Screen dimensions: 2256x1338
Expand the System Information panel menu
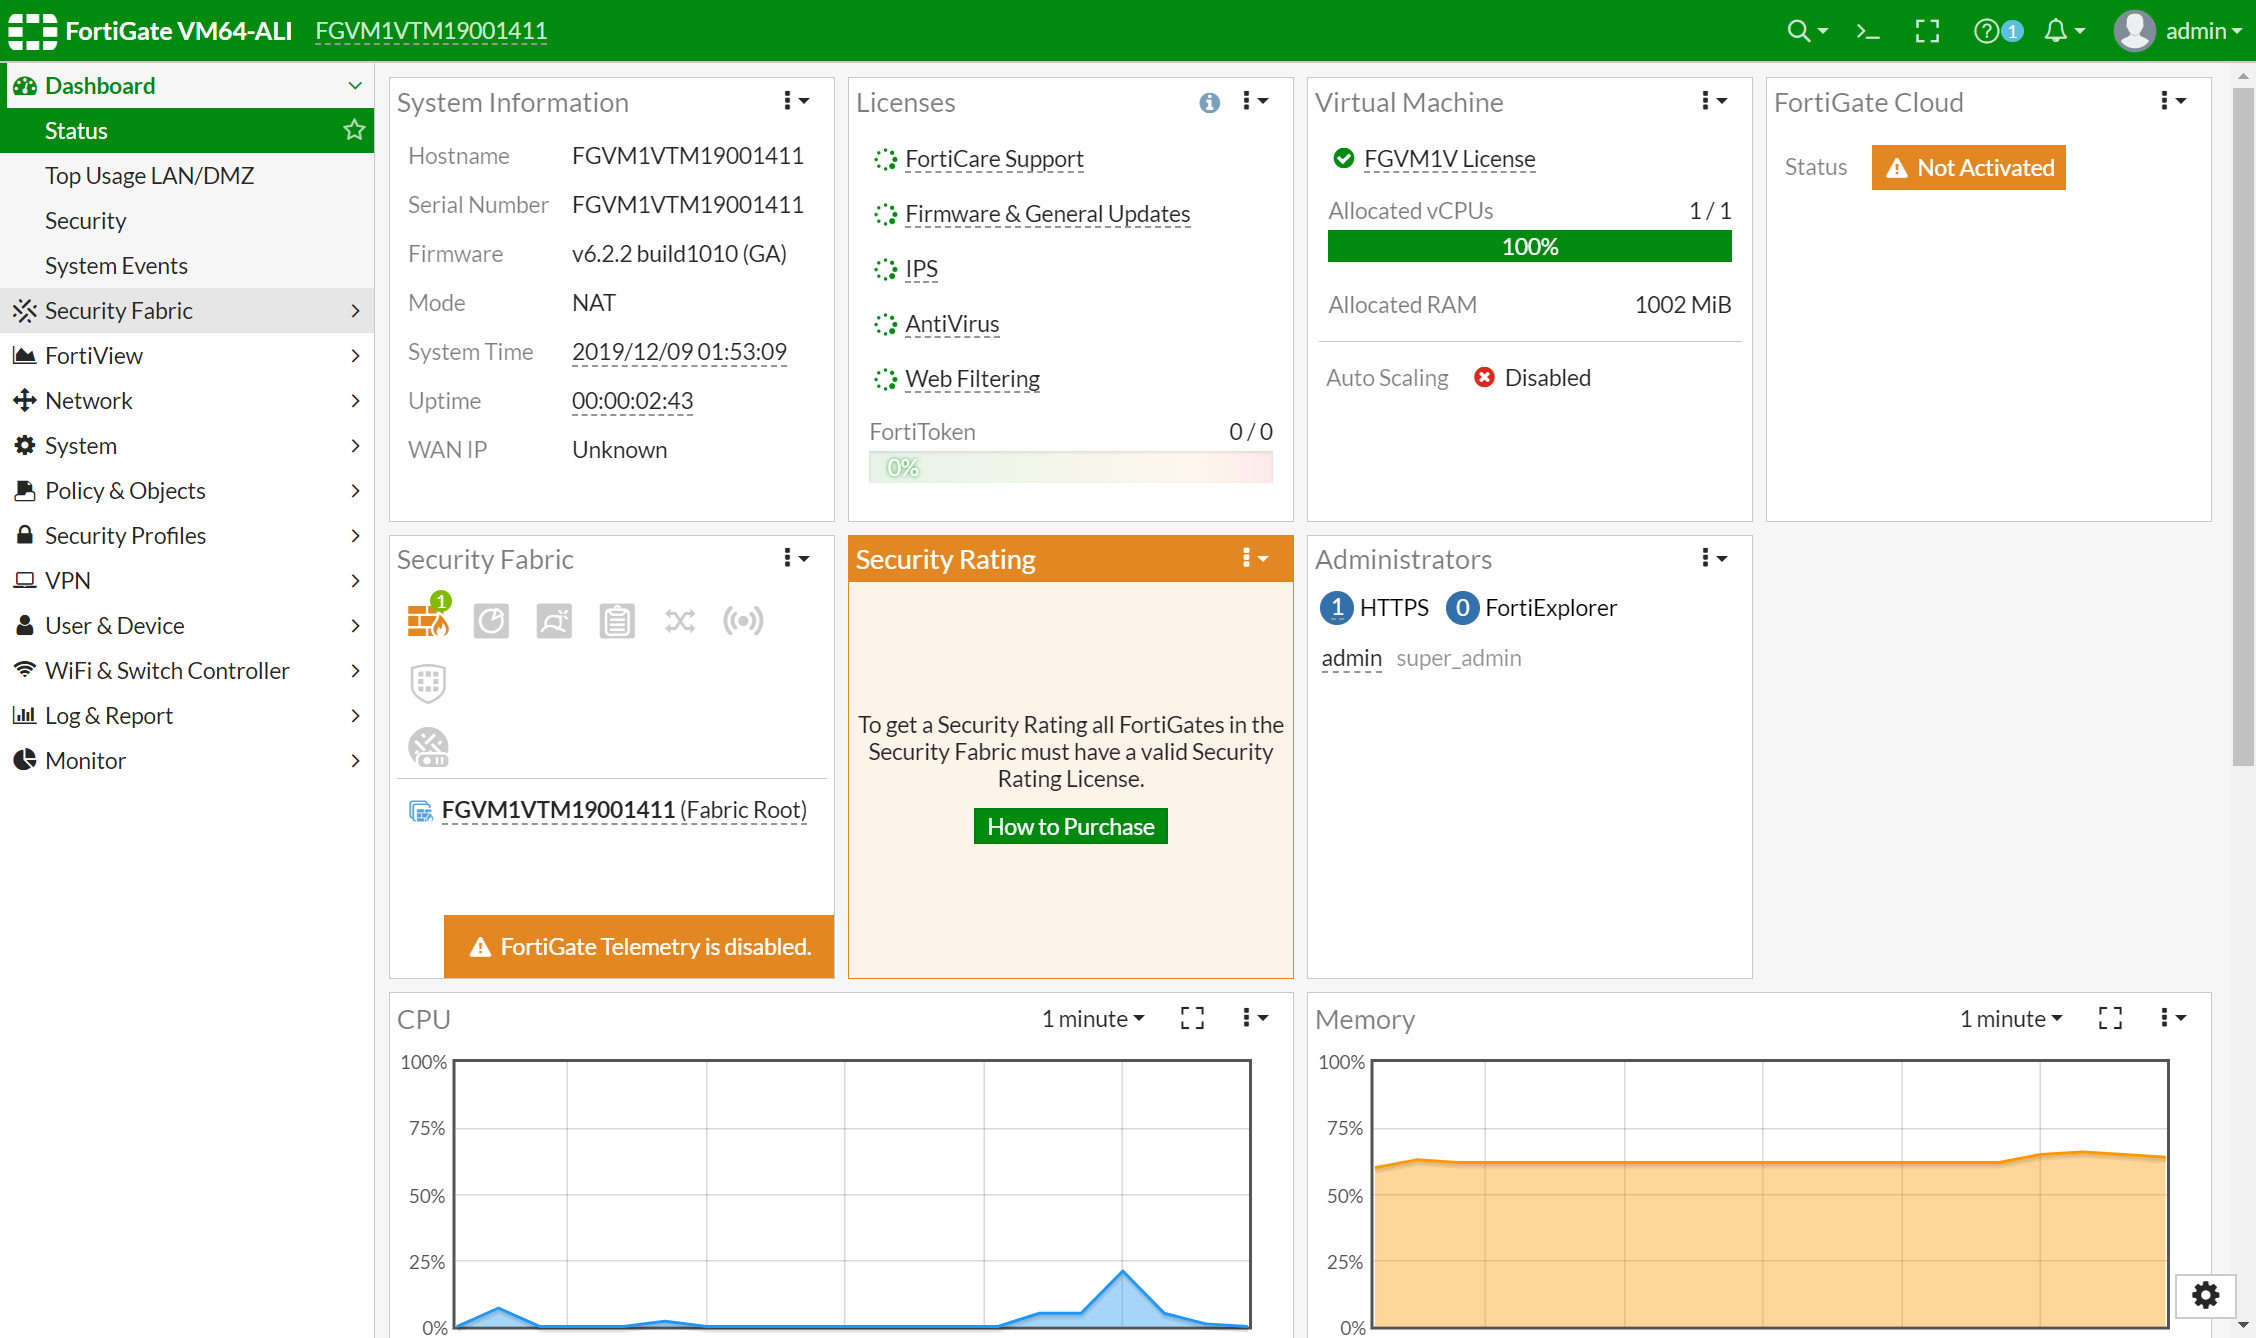[794, 100]
